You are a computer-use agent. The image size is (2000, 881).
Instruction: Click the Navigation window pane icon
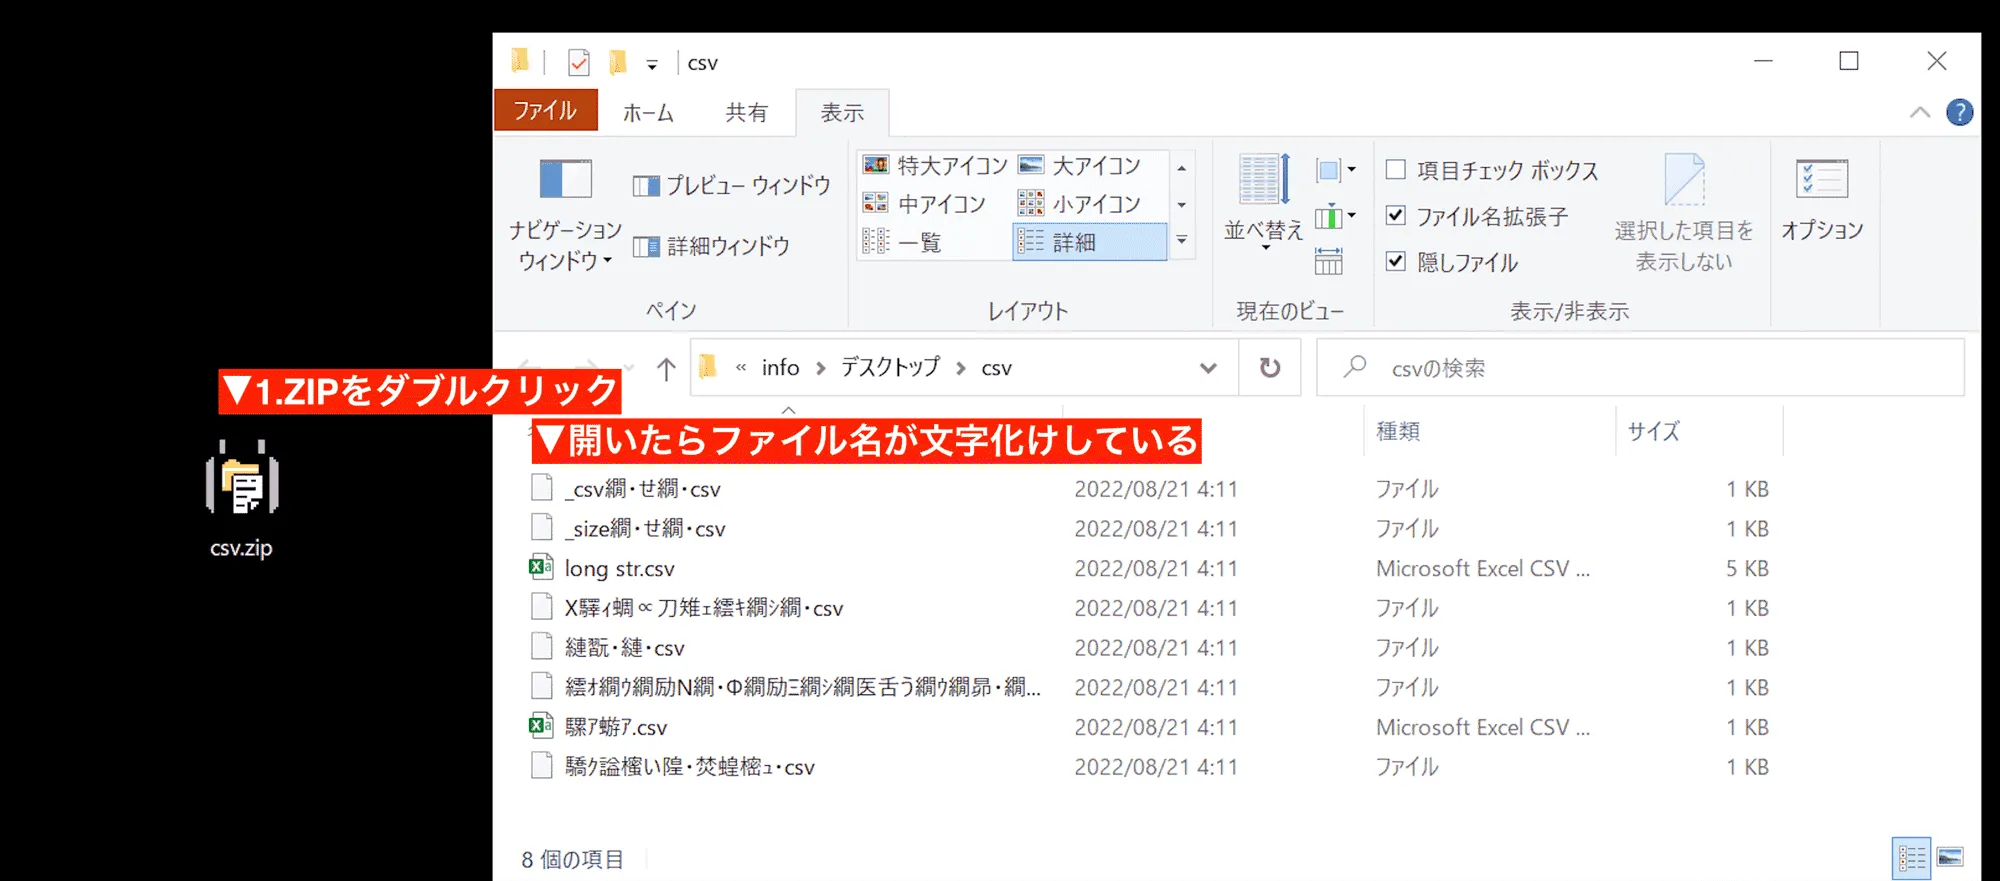pyautogui.click(x=565, y=180)
